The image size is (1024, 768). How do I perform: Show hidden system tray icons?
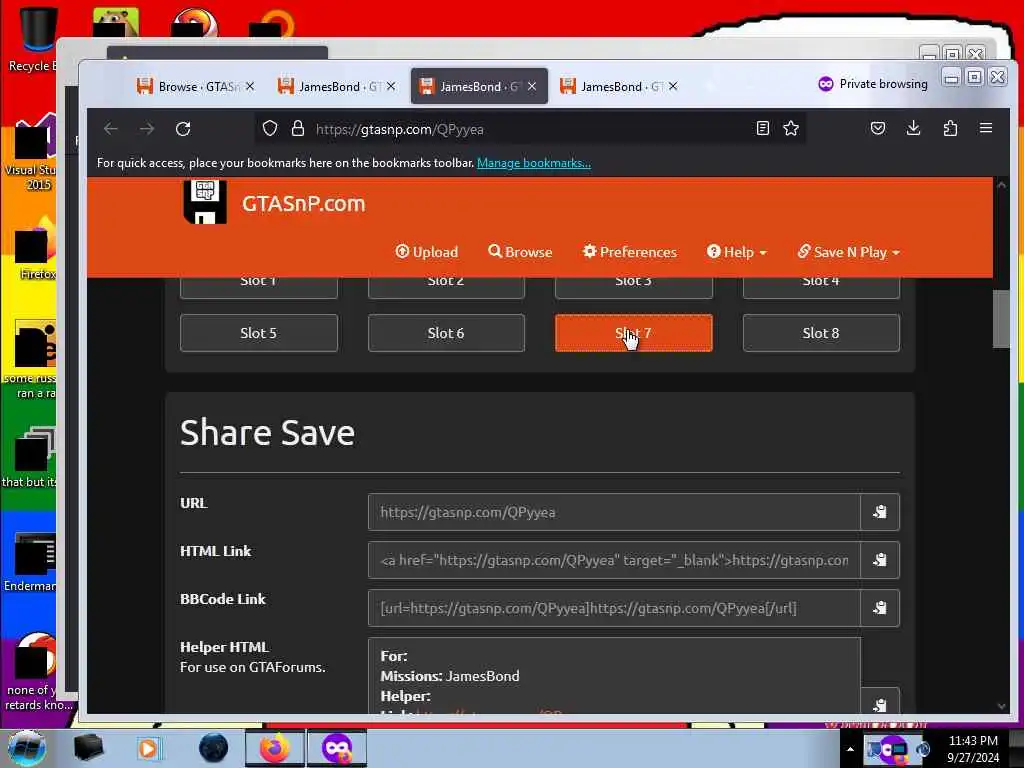[x=850, y=749]
